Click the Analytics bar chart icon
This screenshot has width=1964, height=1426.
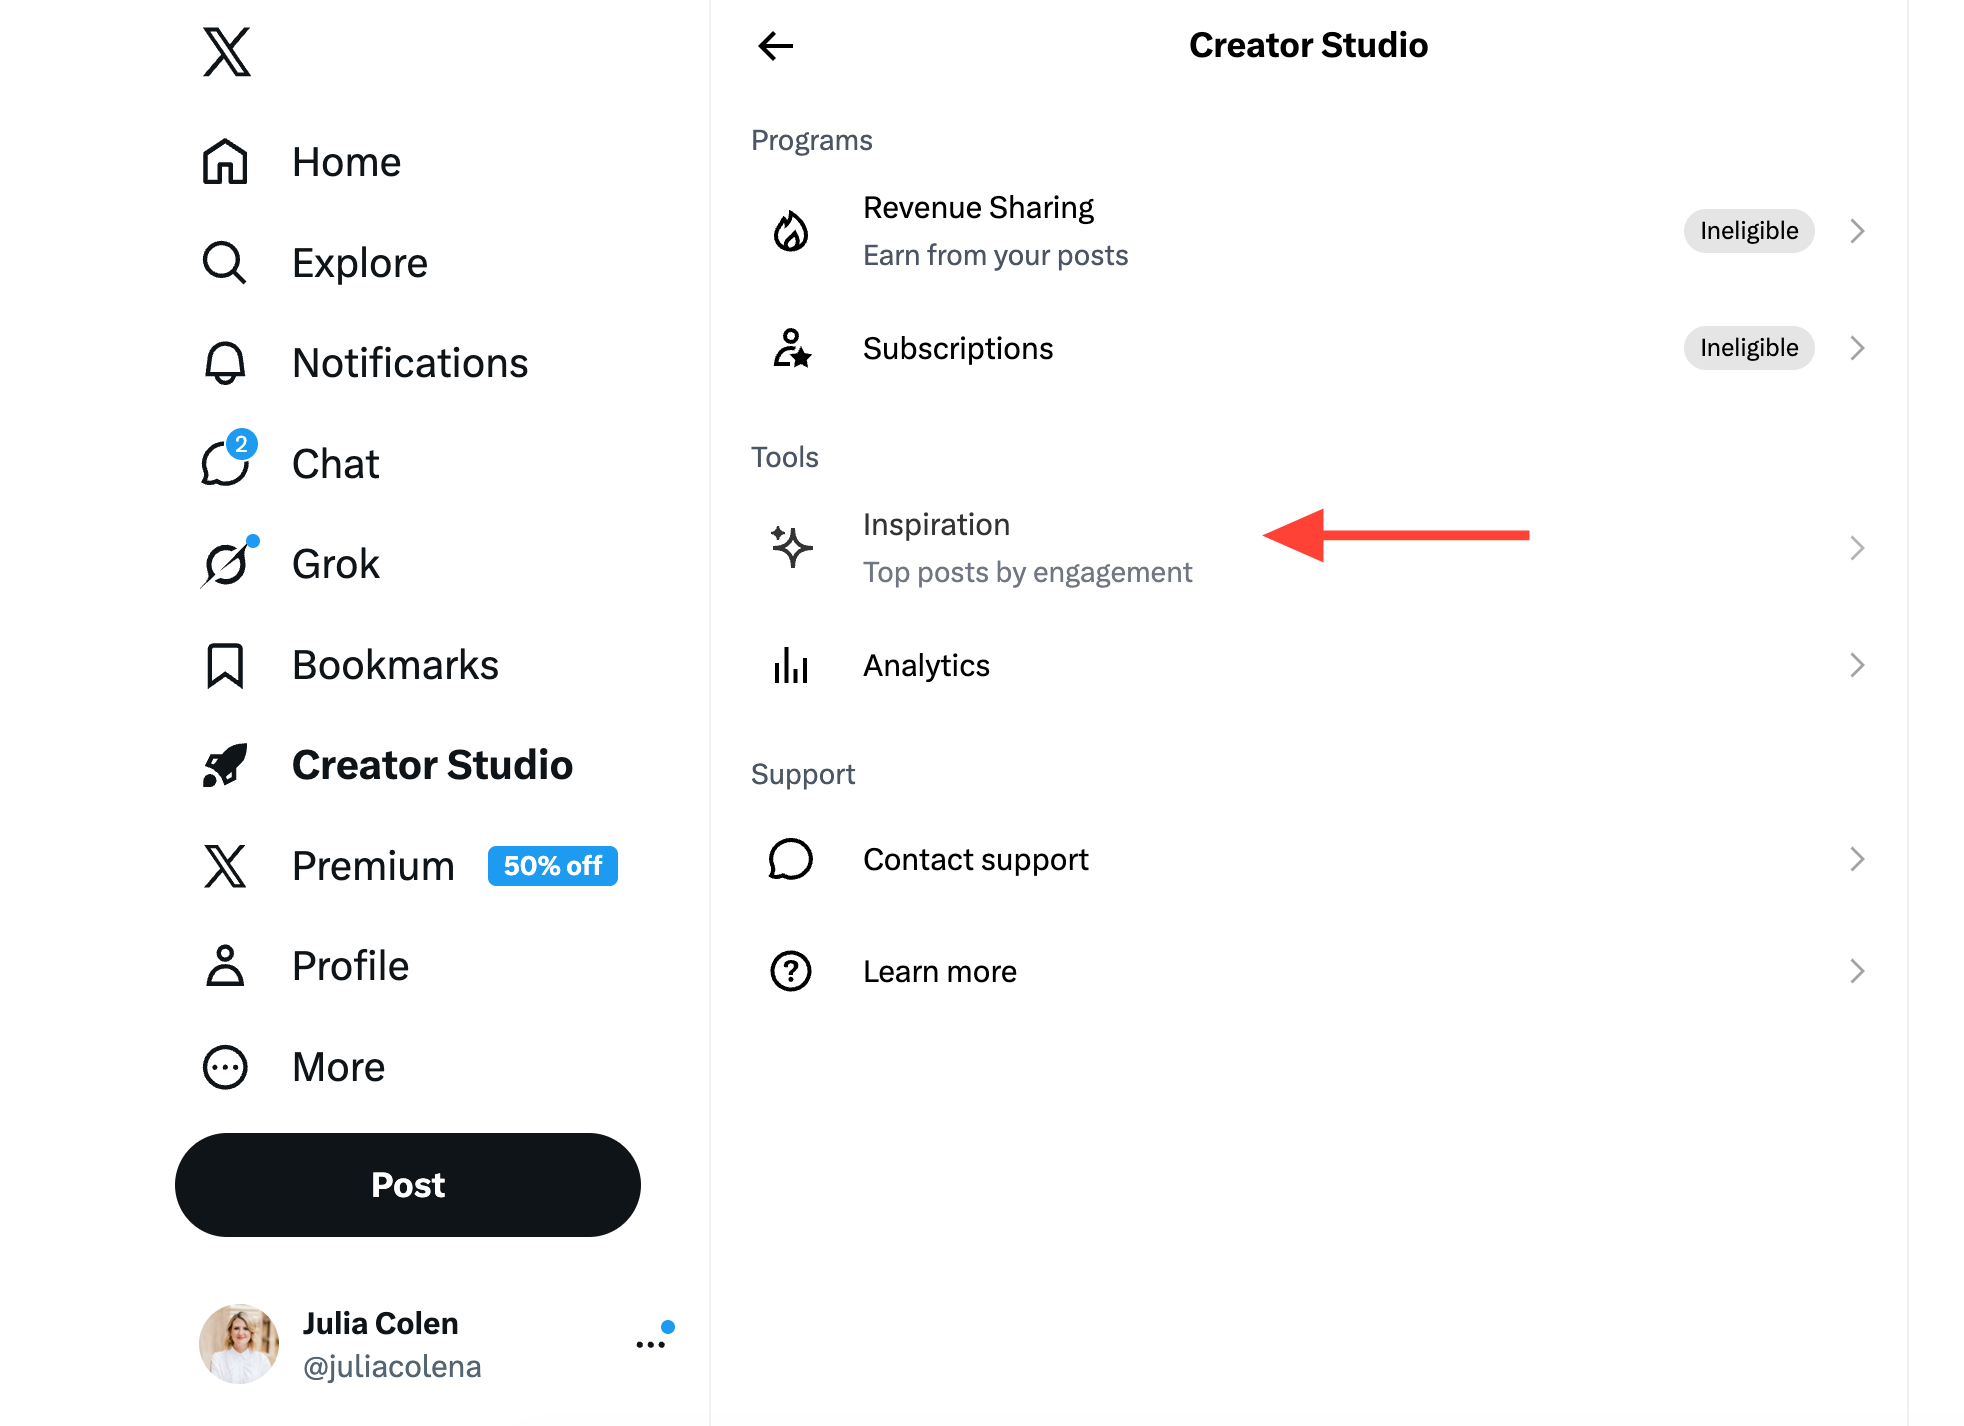(790, 665)
